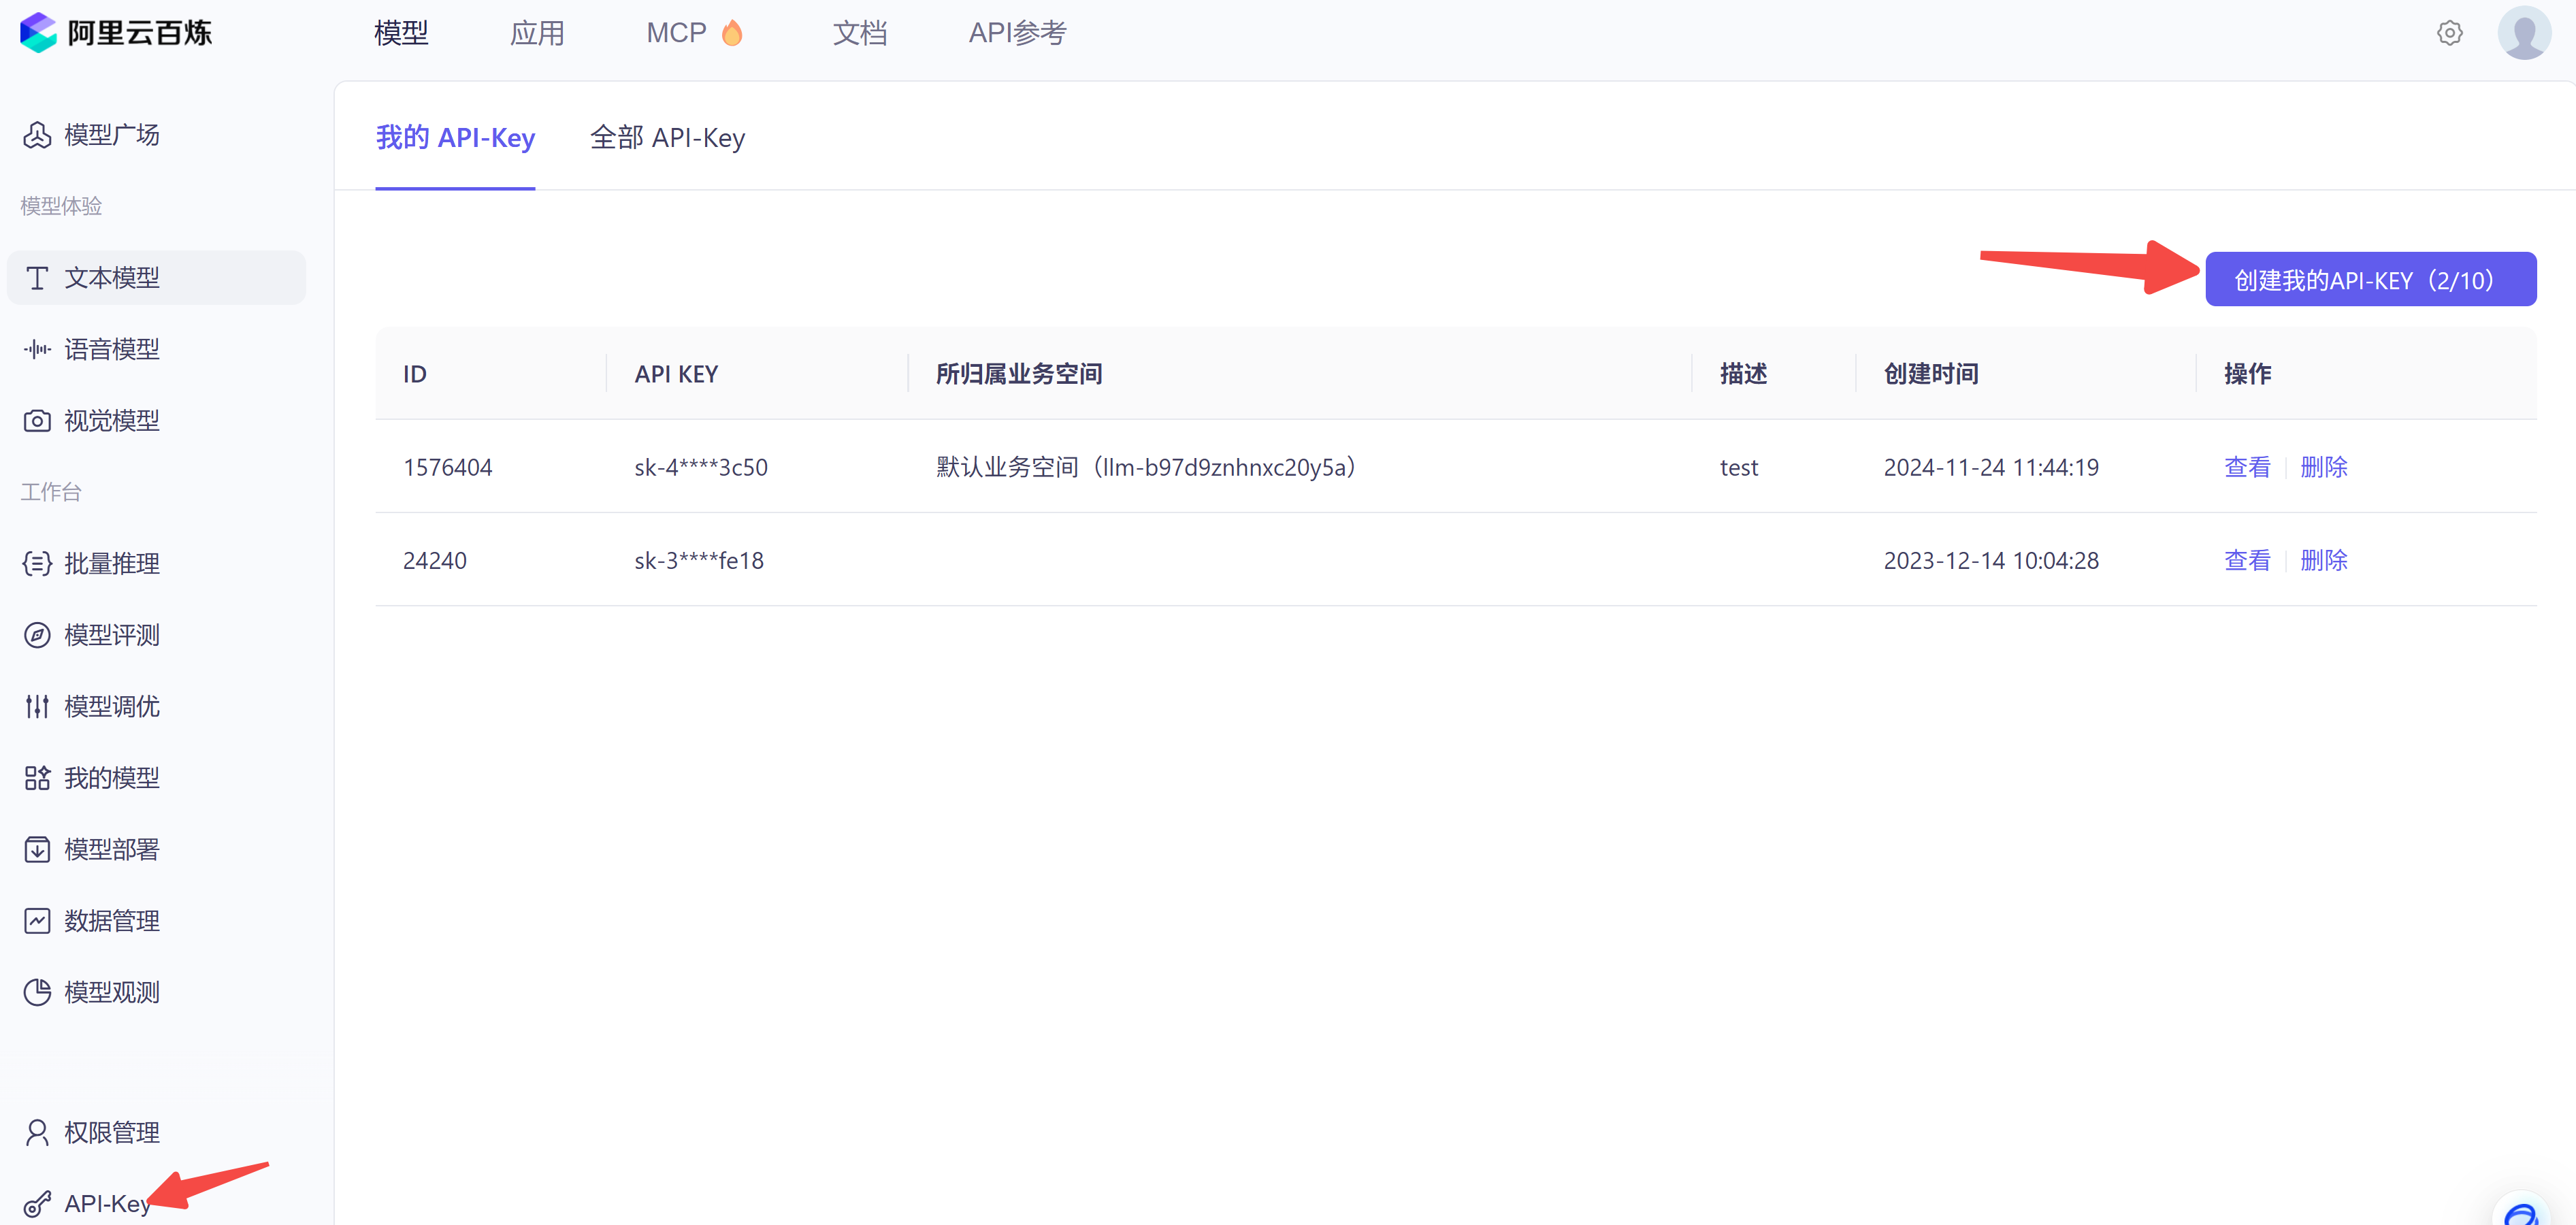The height and width of the screenshot is (1225, 2576).
Task: Open the API参考 top menu
Action: click(1017, 33)
